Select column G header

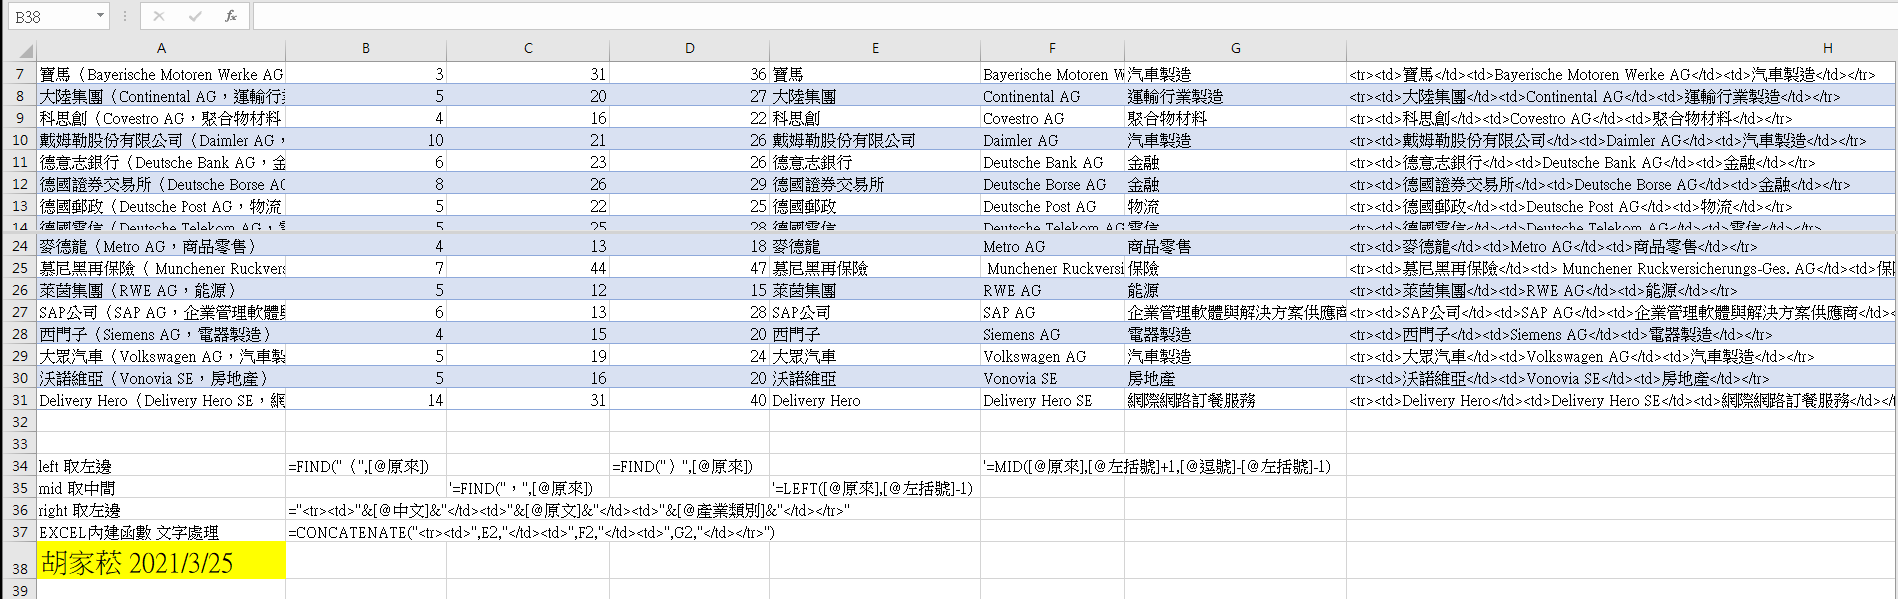[x=1236, y=48]
